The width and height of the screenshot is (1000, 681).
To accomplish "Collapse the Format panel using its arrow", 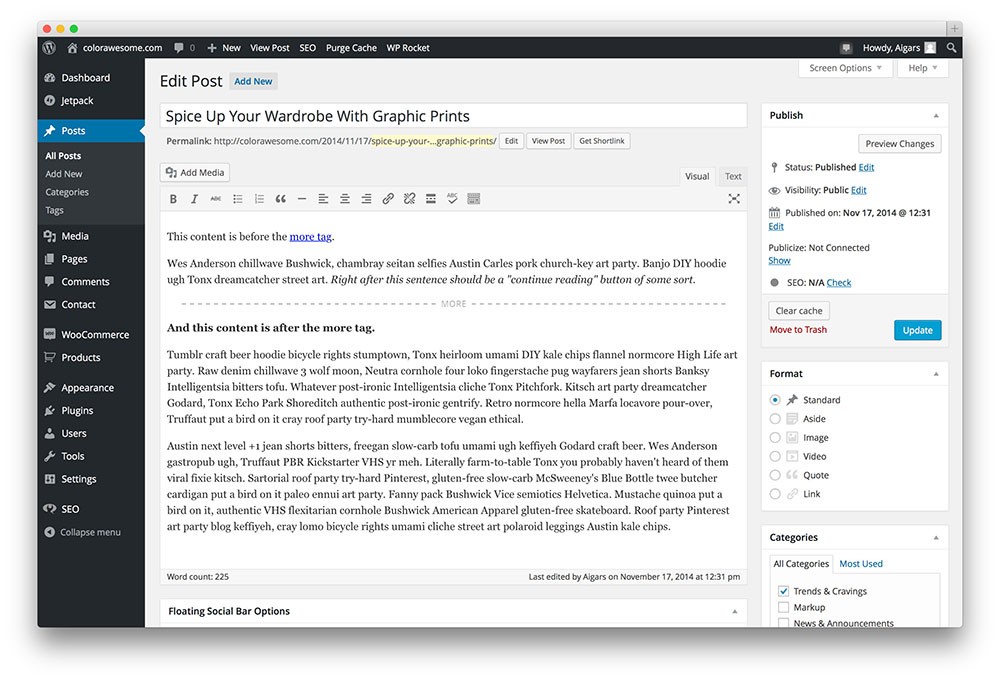I will coord(936,374).
